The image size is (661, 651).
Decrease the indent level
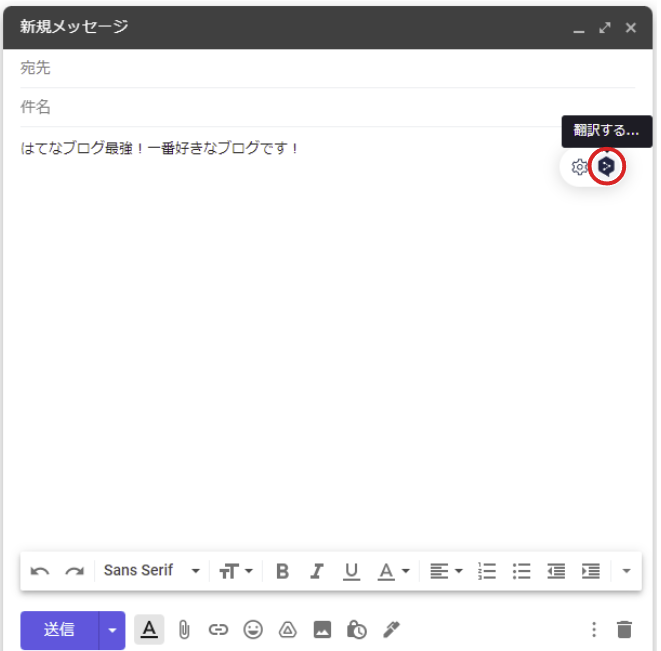(556, 571)
